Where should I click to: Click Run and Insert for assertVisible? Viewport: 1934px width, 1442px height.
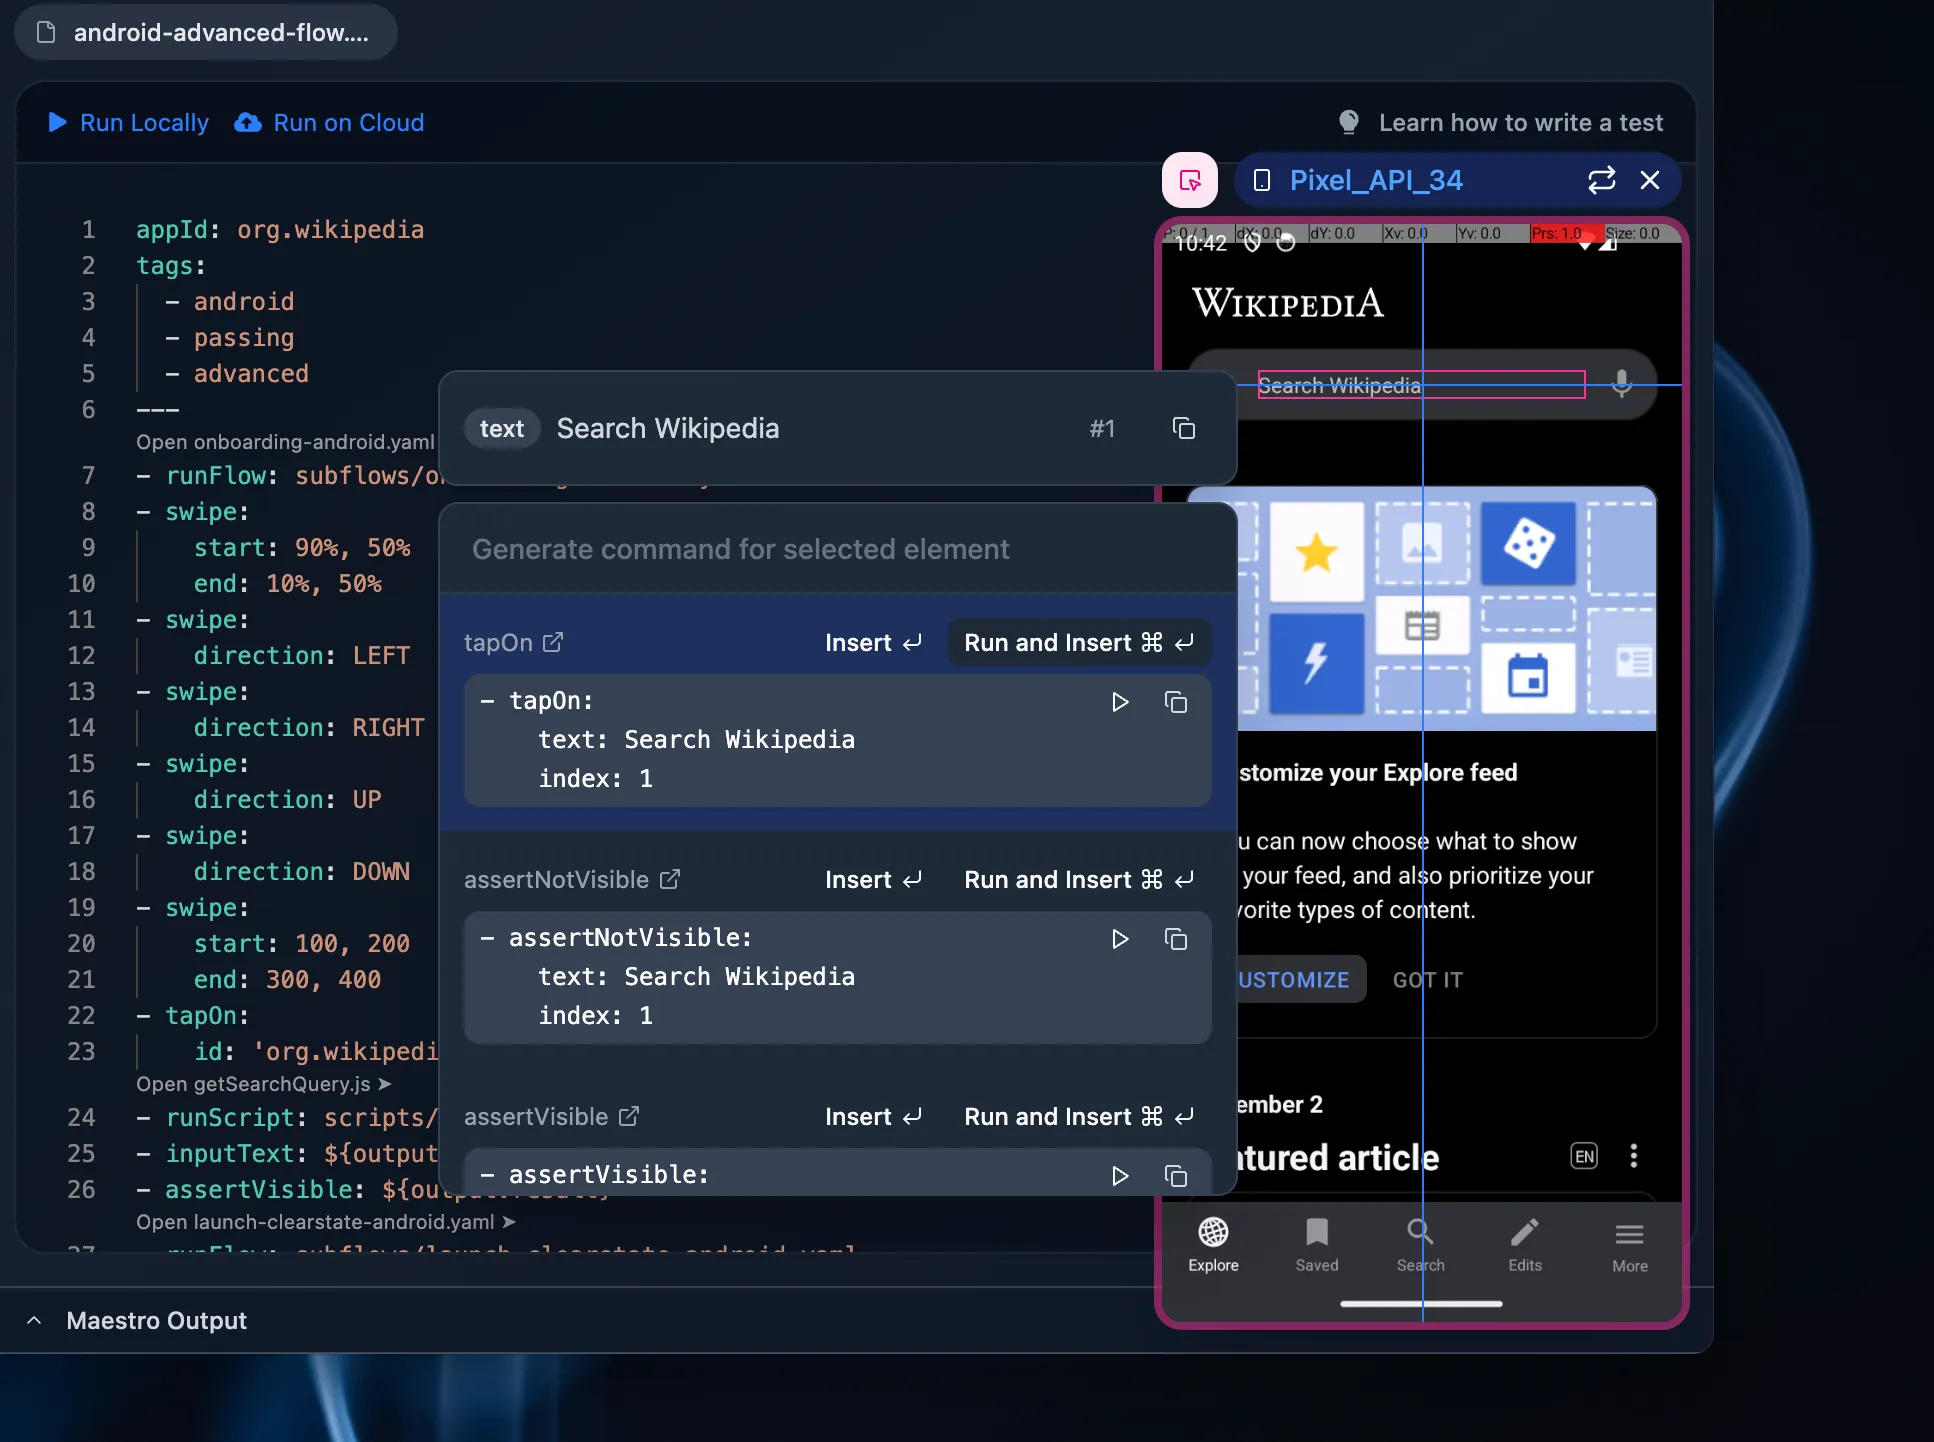[x=1079, y=1117]
